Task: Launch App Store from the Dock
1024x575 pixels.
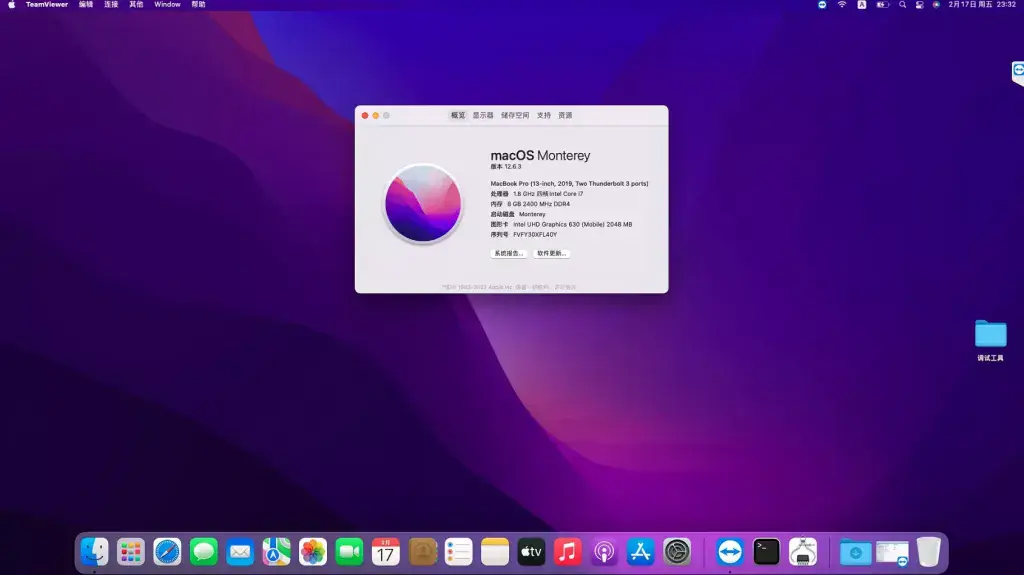Action: coord(641,552)
